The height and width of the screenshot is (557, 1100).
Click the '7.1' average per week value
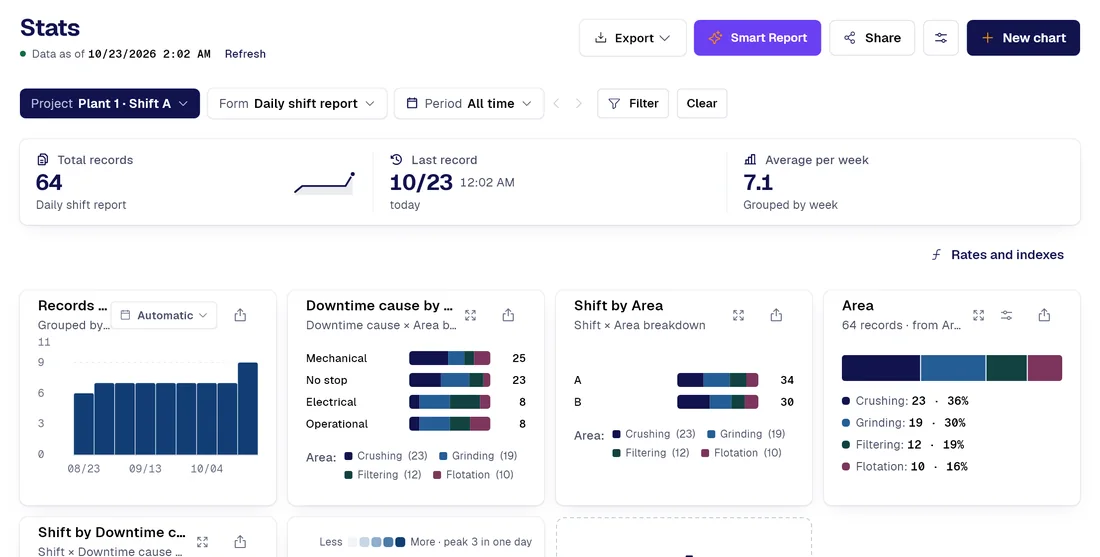[758, 182]
